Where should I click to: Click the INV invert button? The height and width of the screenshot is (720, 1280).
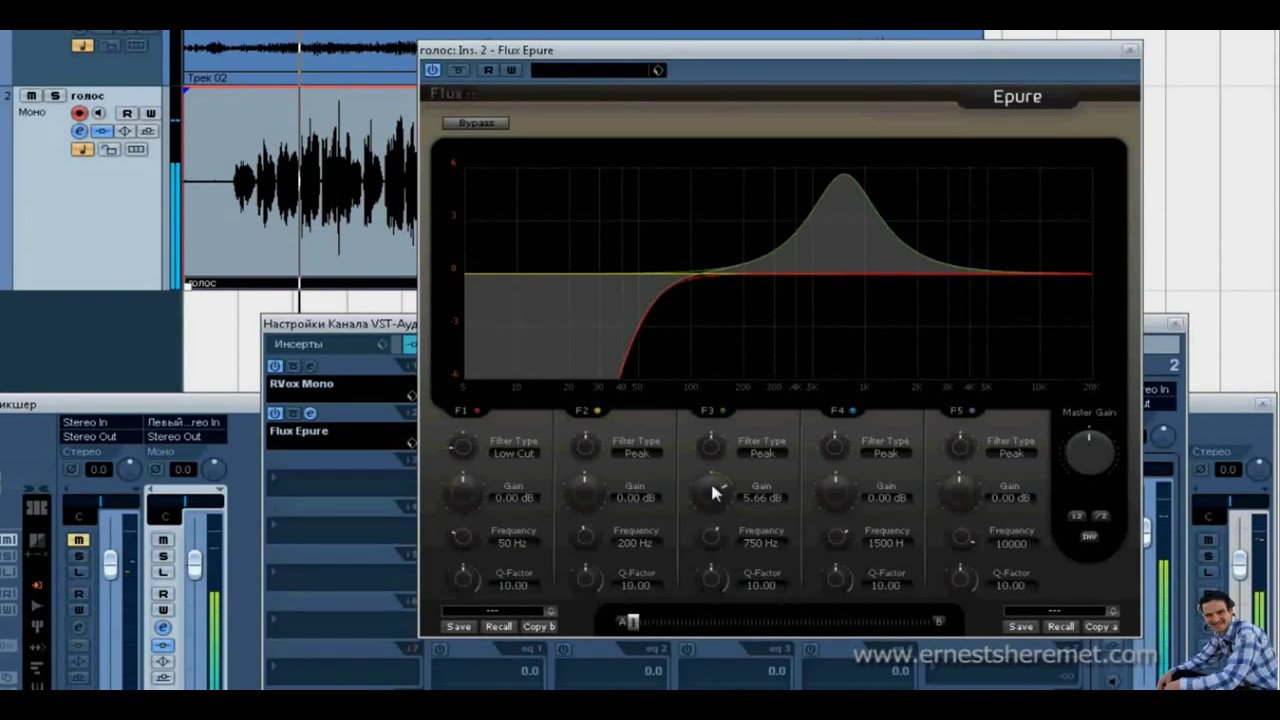pyautogui.click(x=1089, y=536)
